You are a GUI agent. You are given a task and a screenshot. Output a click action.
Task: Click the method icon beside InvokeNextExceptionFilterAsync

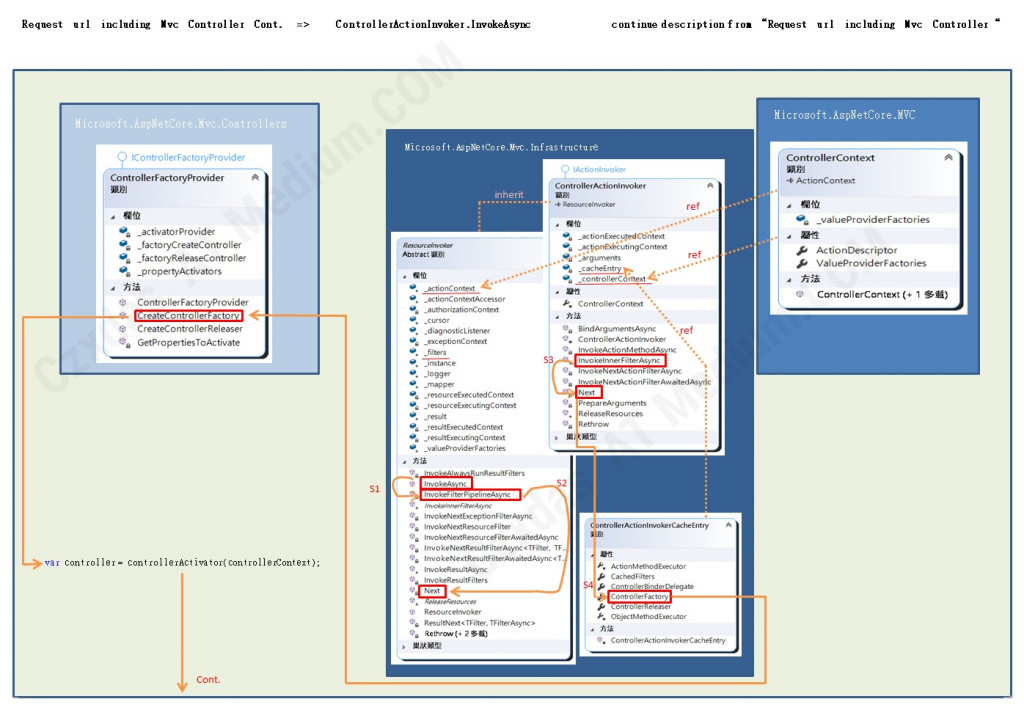pyautogui.click(x=413, y=516)
